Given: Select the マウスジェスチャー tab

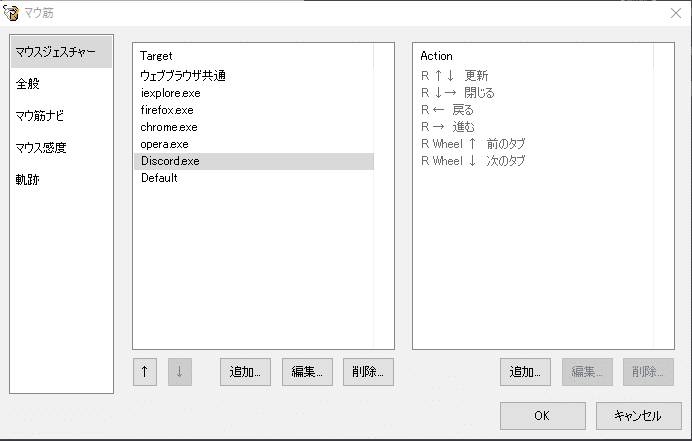Looking at the screenshot, I should [61, 52].
